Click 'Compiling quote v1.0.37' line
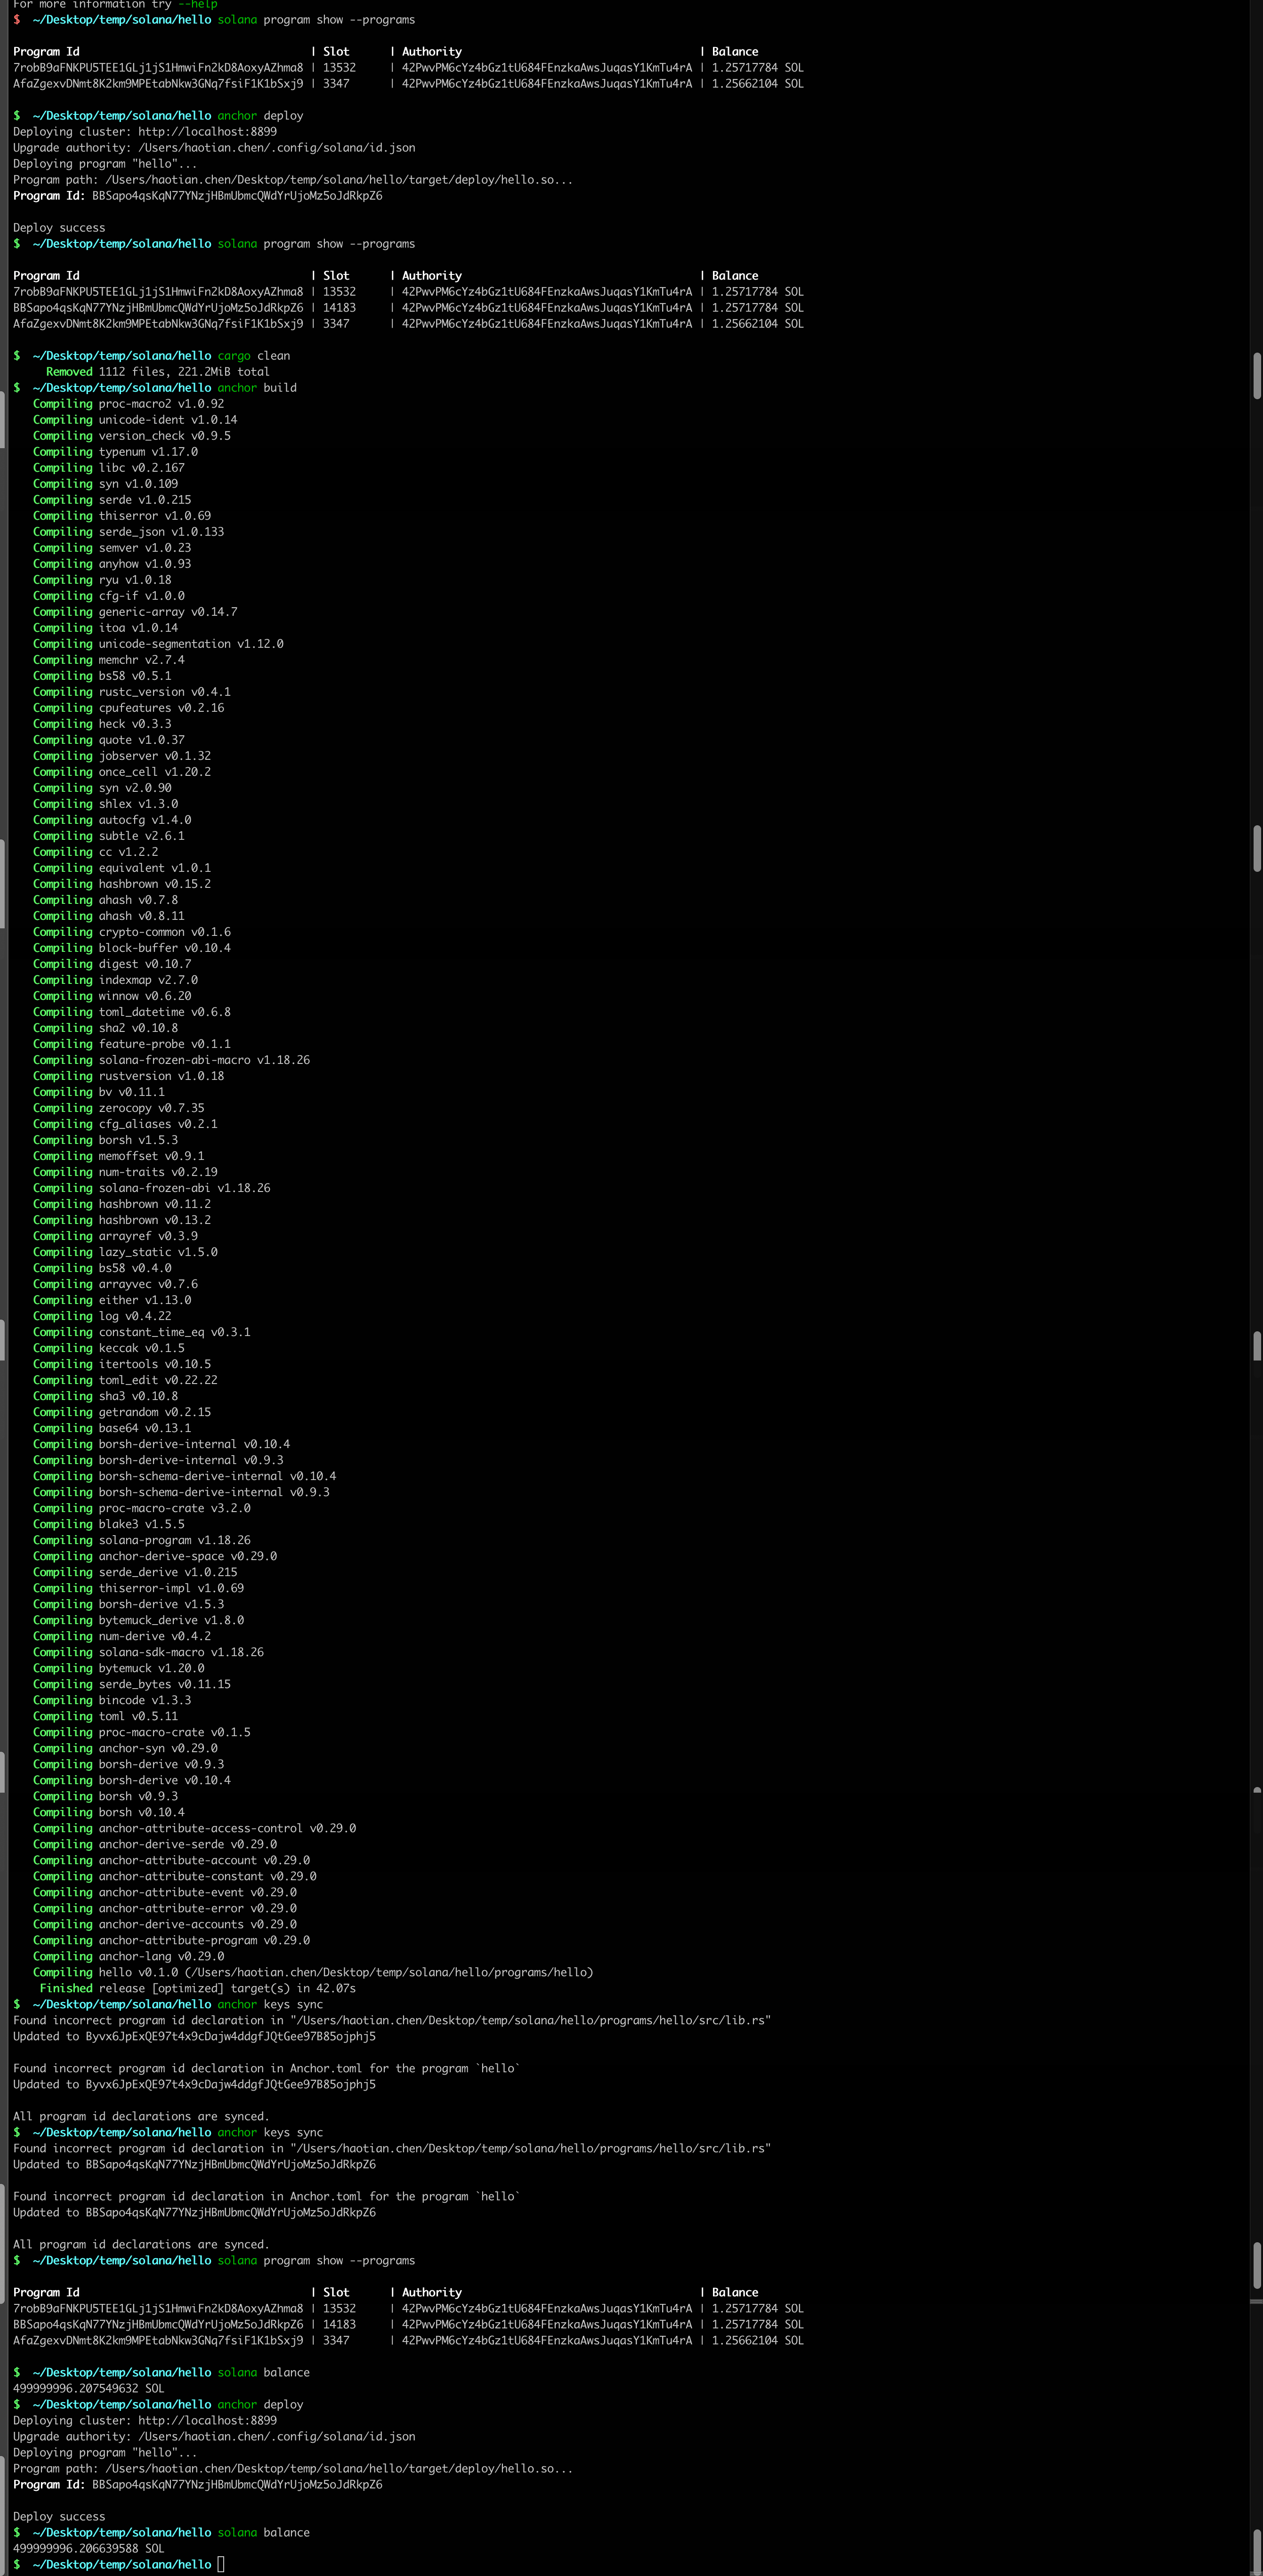1263x2576 pixels. (x=108, y=740)
